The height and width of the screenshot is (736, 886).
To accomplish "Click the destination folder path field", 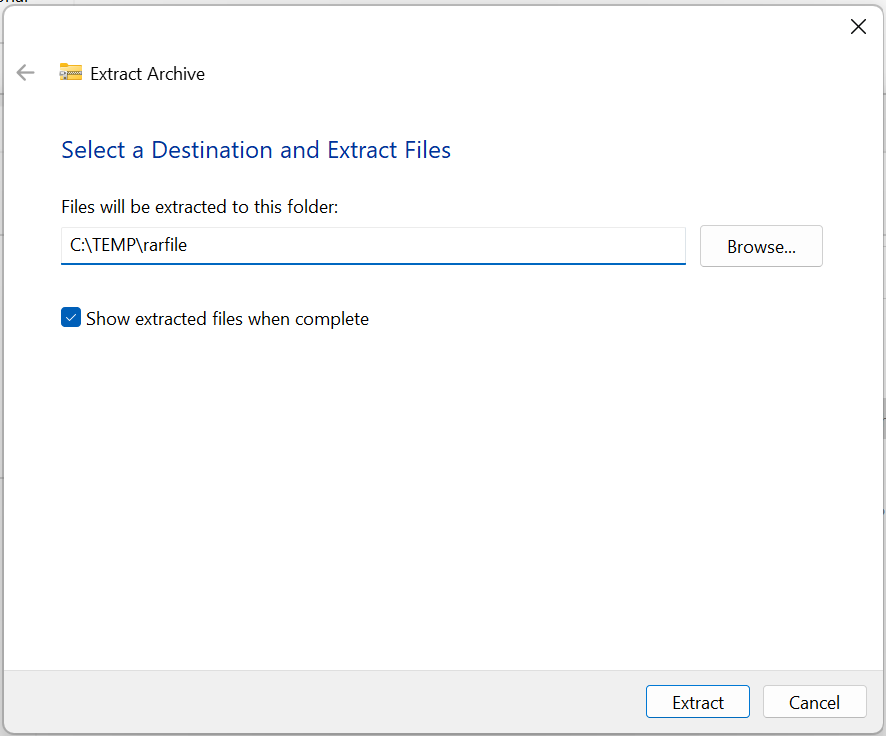I will [x=372, y=245].
